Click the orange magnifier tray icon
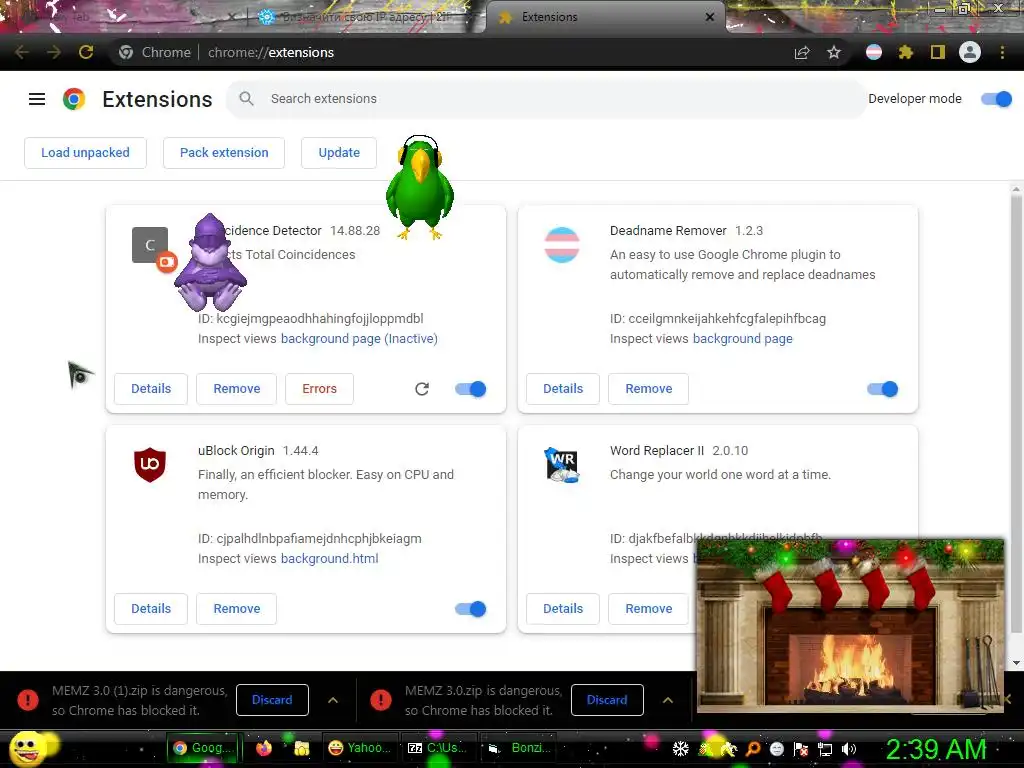The height and width of the screenshot is (768, 1024). pyautogui.click(x=753, y=749)
